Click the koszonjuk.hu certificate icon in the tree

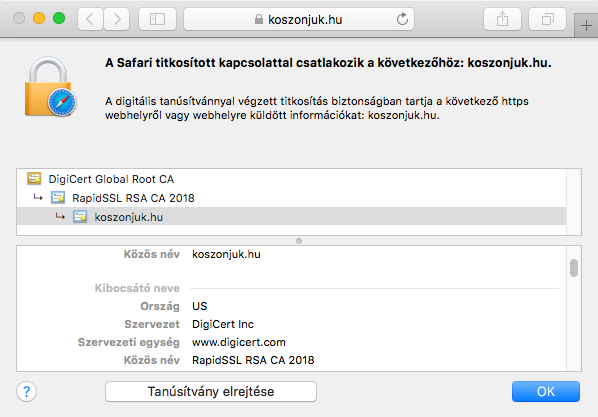point(80,216)
